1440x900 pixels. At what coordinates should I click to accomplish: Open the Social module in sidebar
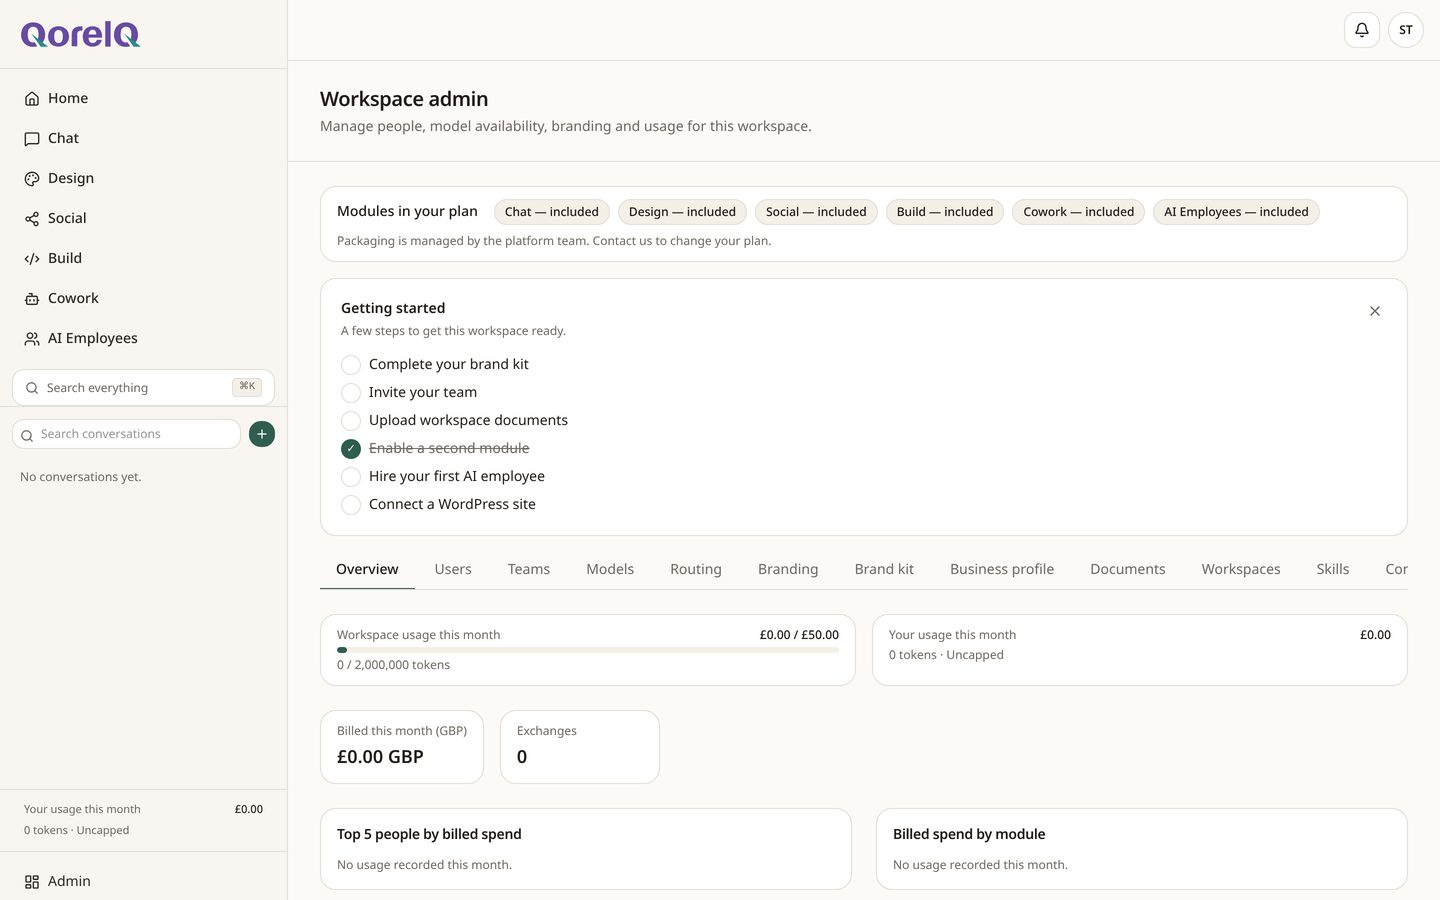click(143, 218)
